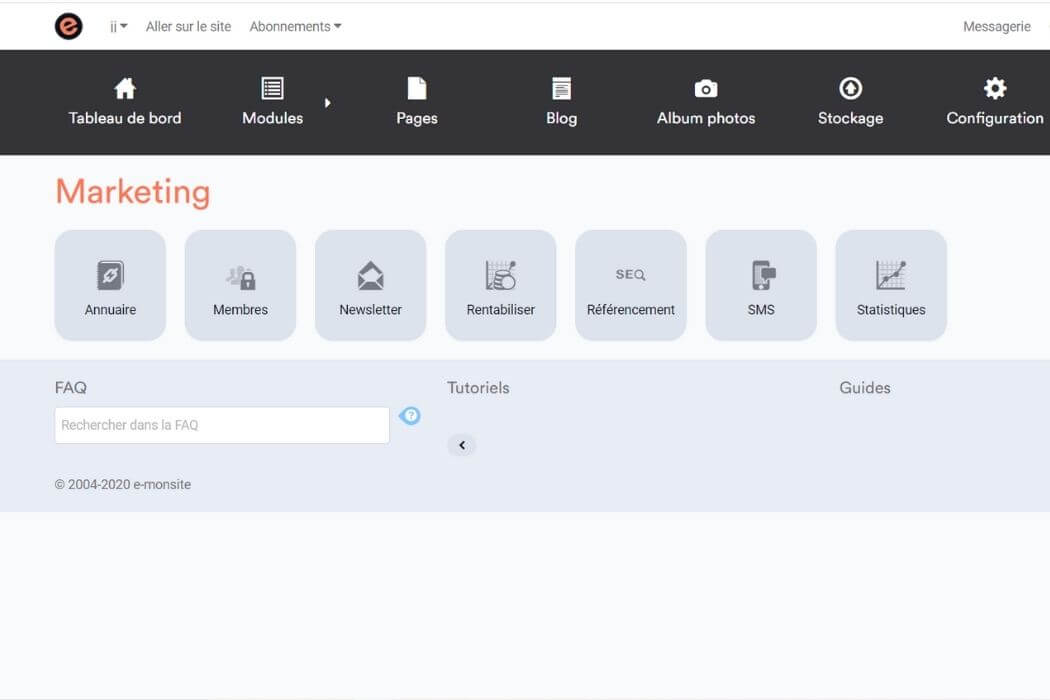1050x700 pixels.
Task: Open the Blog section
Action: 560,100
